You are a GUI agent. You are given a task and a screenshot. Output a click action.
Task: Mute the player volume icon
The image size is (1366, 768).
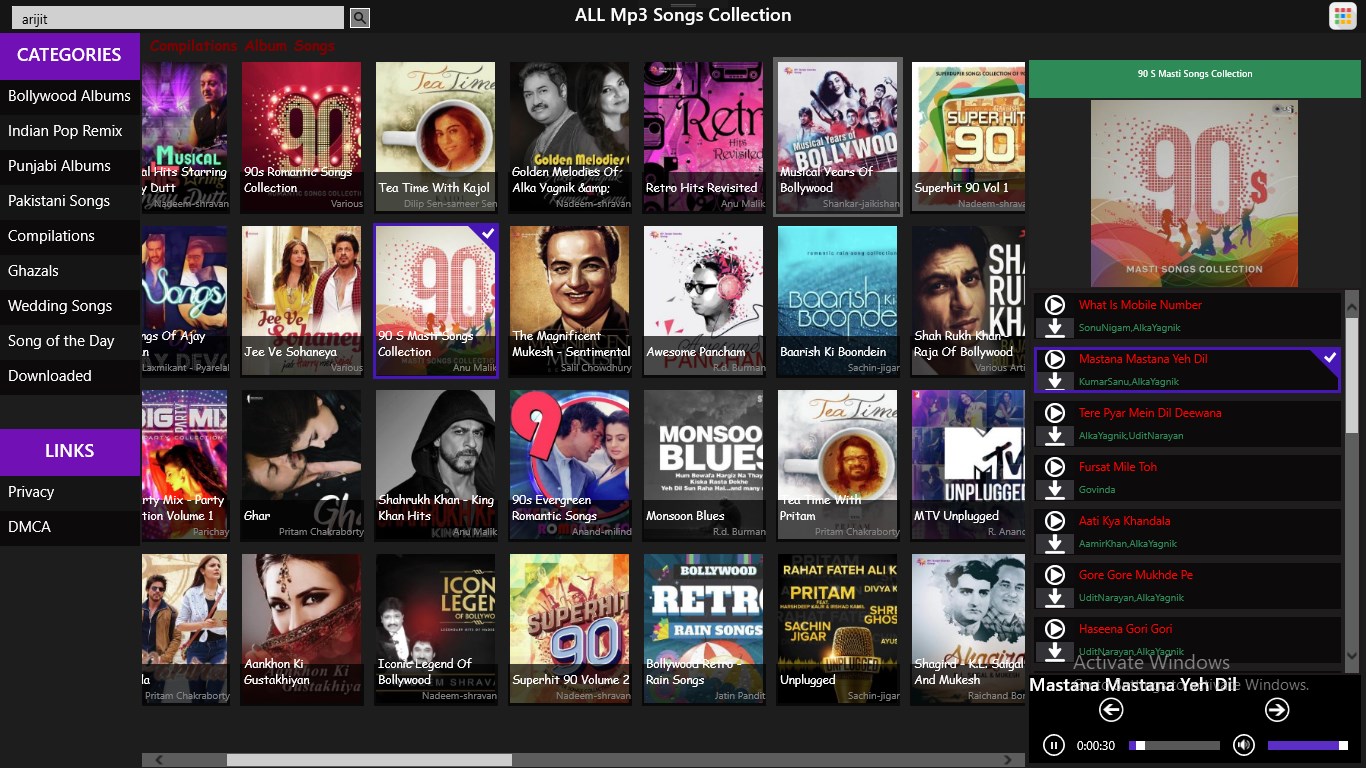pyautogui.click(x=1243, y=745)
